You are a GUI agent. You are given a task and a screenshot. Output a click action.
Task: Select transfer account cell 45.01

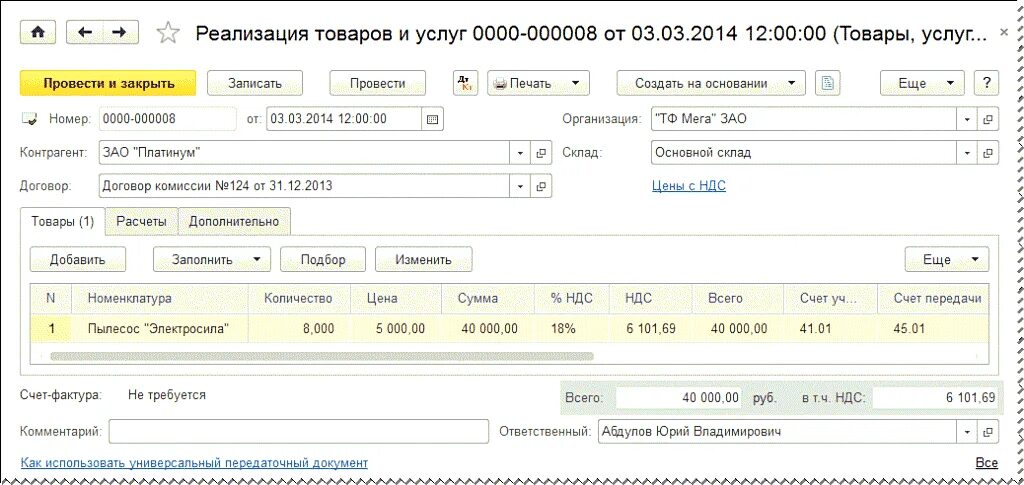click(933, 328)
